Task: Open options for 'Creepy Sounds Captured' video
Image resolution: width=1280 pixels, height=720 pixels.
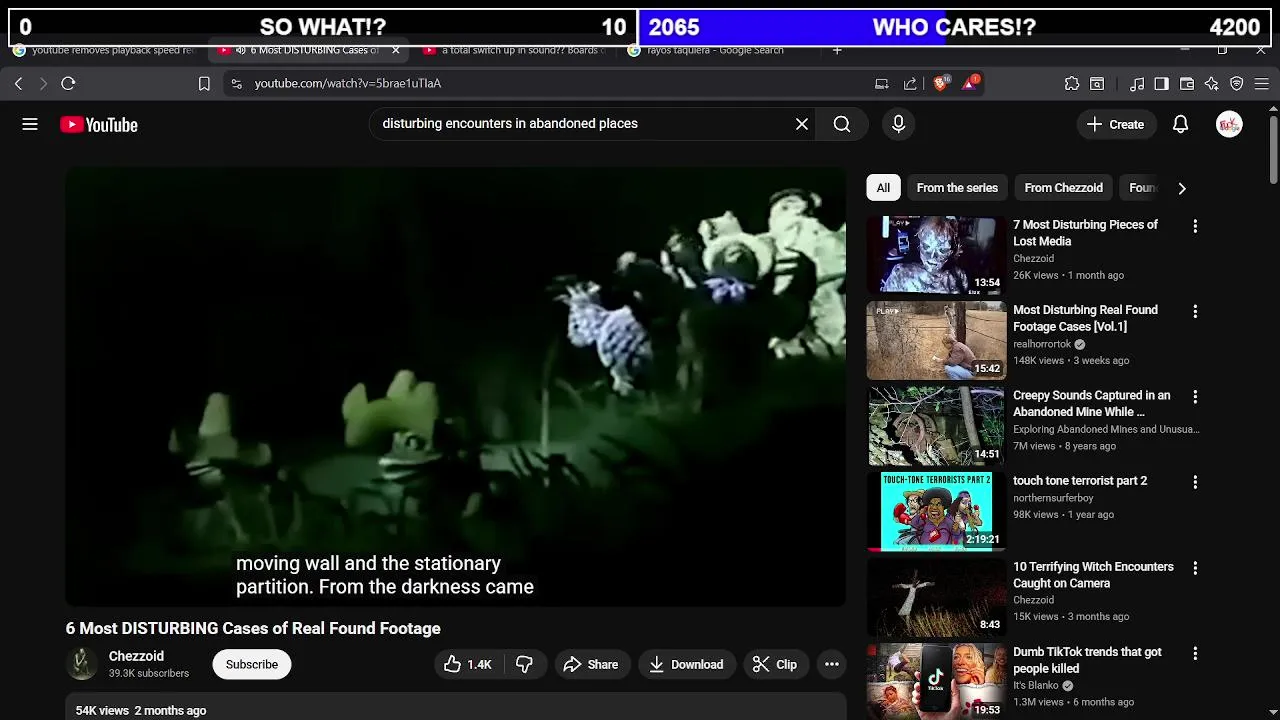Action: pyautogui.click(x=1195, y=397)
